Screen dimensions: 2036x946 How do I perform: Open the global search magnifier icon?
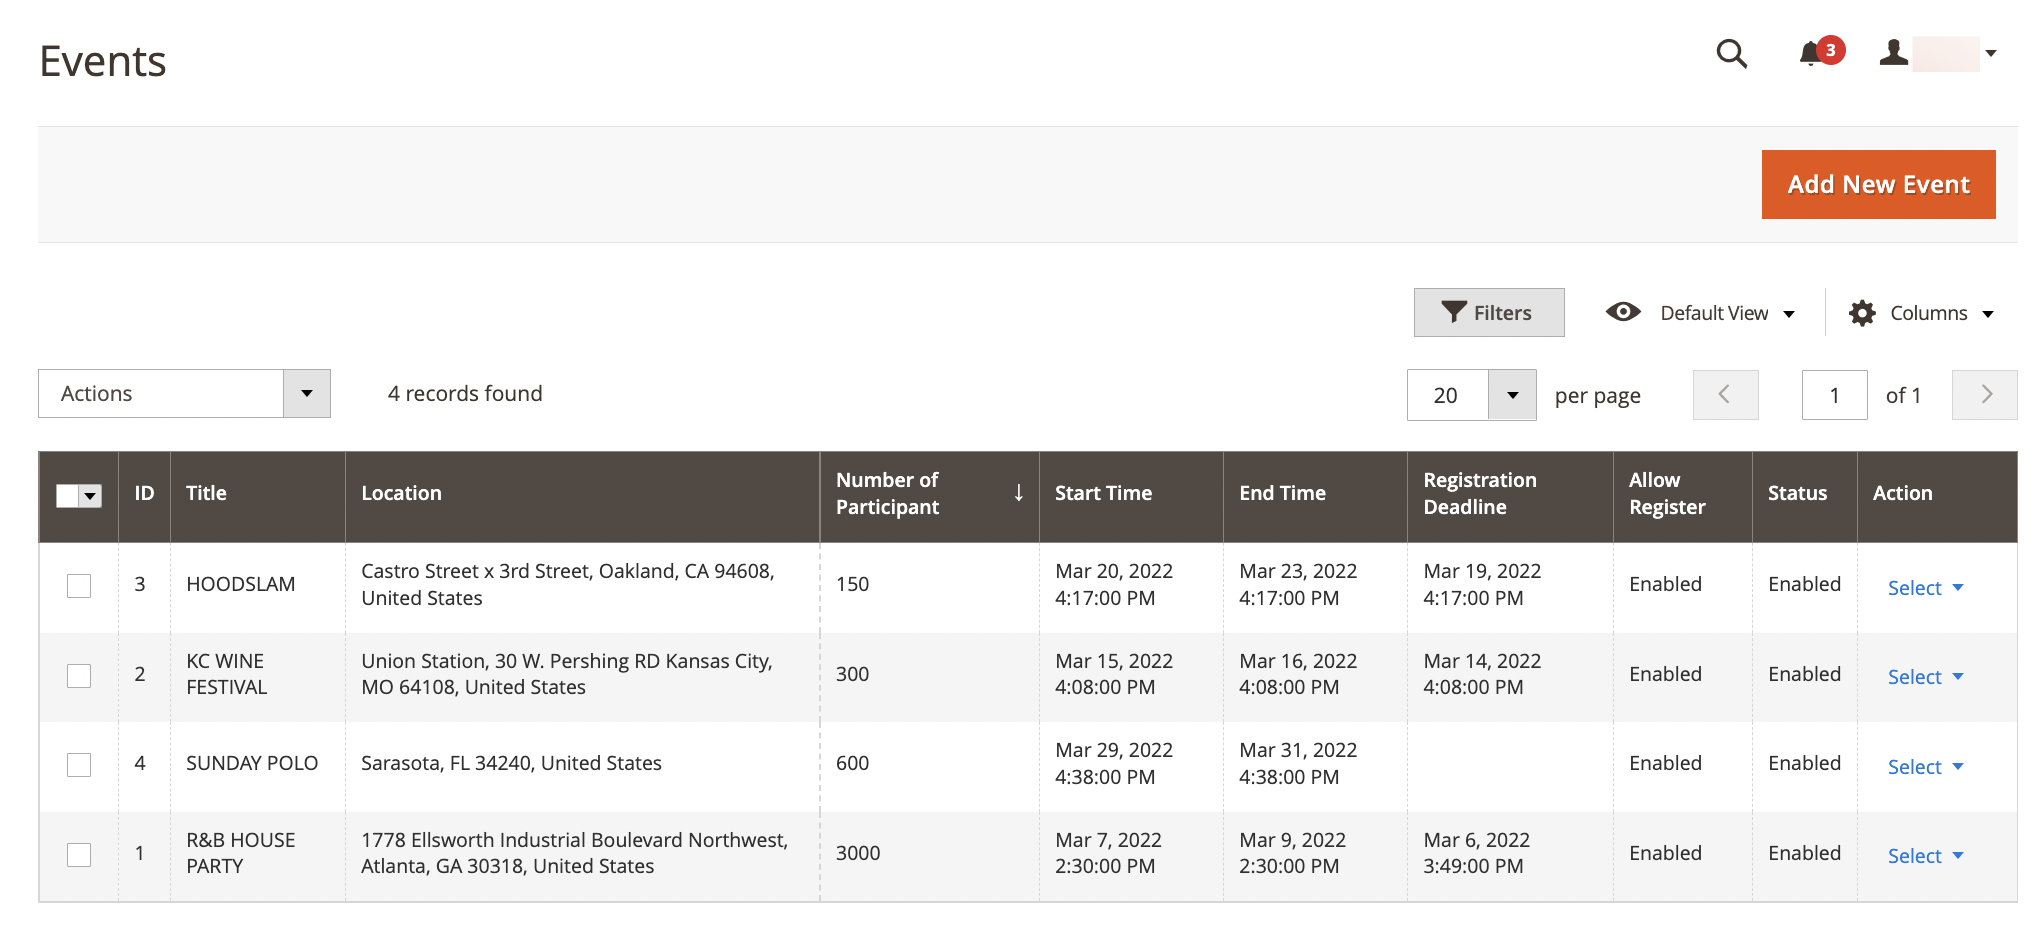pyautogui.click(x=1731, y=55)
